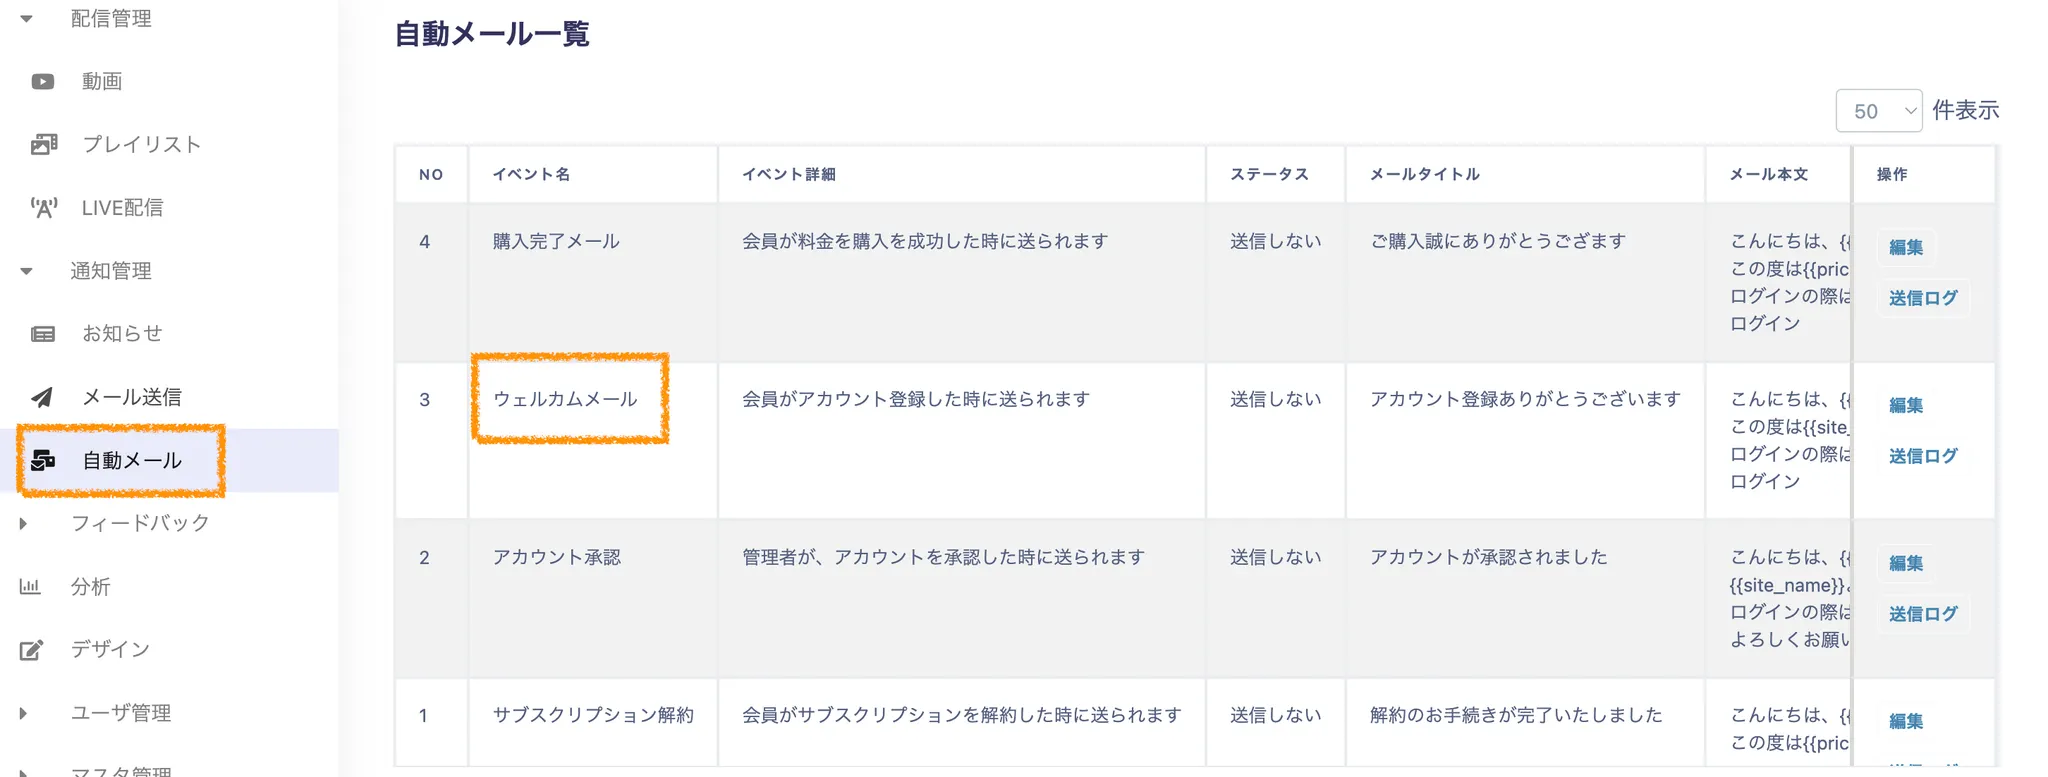The image size is (2048, 777).
Task: Expand the フィードバック menu arrow
Action: tap(23, 523)
